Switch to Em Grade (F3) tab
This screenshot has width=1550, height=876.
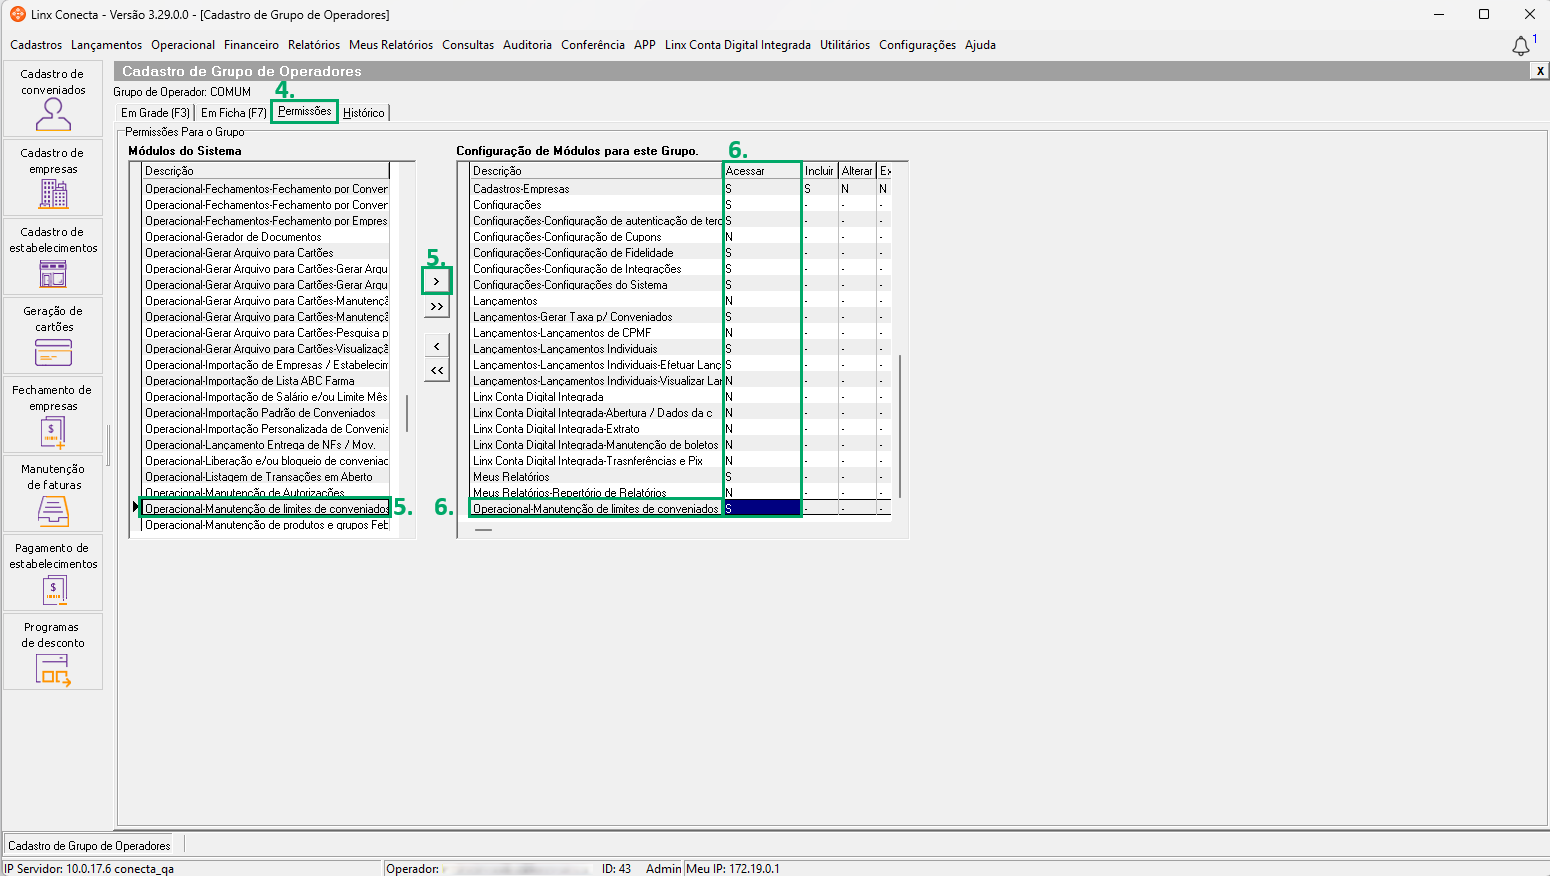tap(155, 113)
